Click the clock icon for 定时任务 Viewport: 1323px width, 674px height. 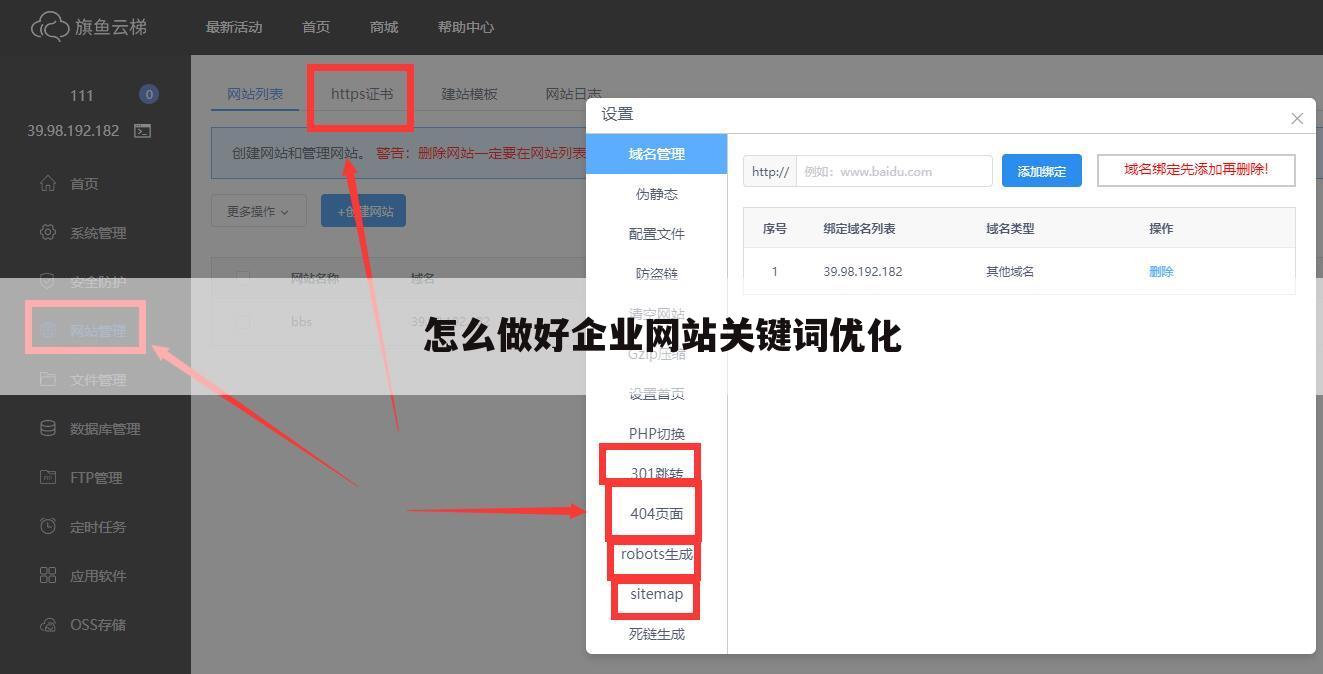(x=47, y=526)
